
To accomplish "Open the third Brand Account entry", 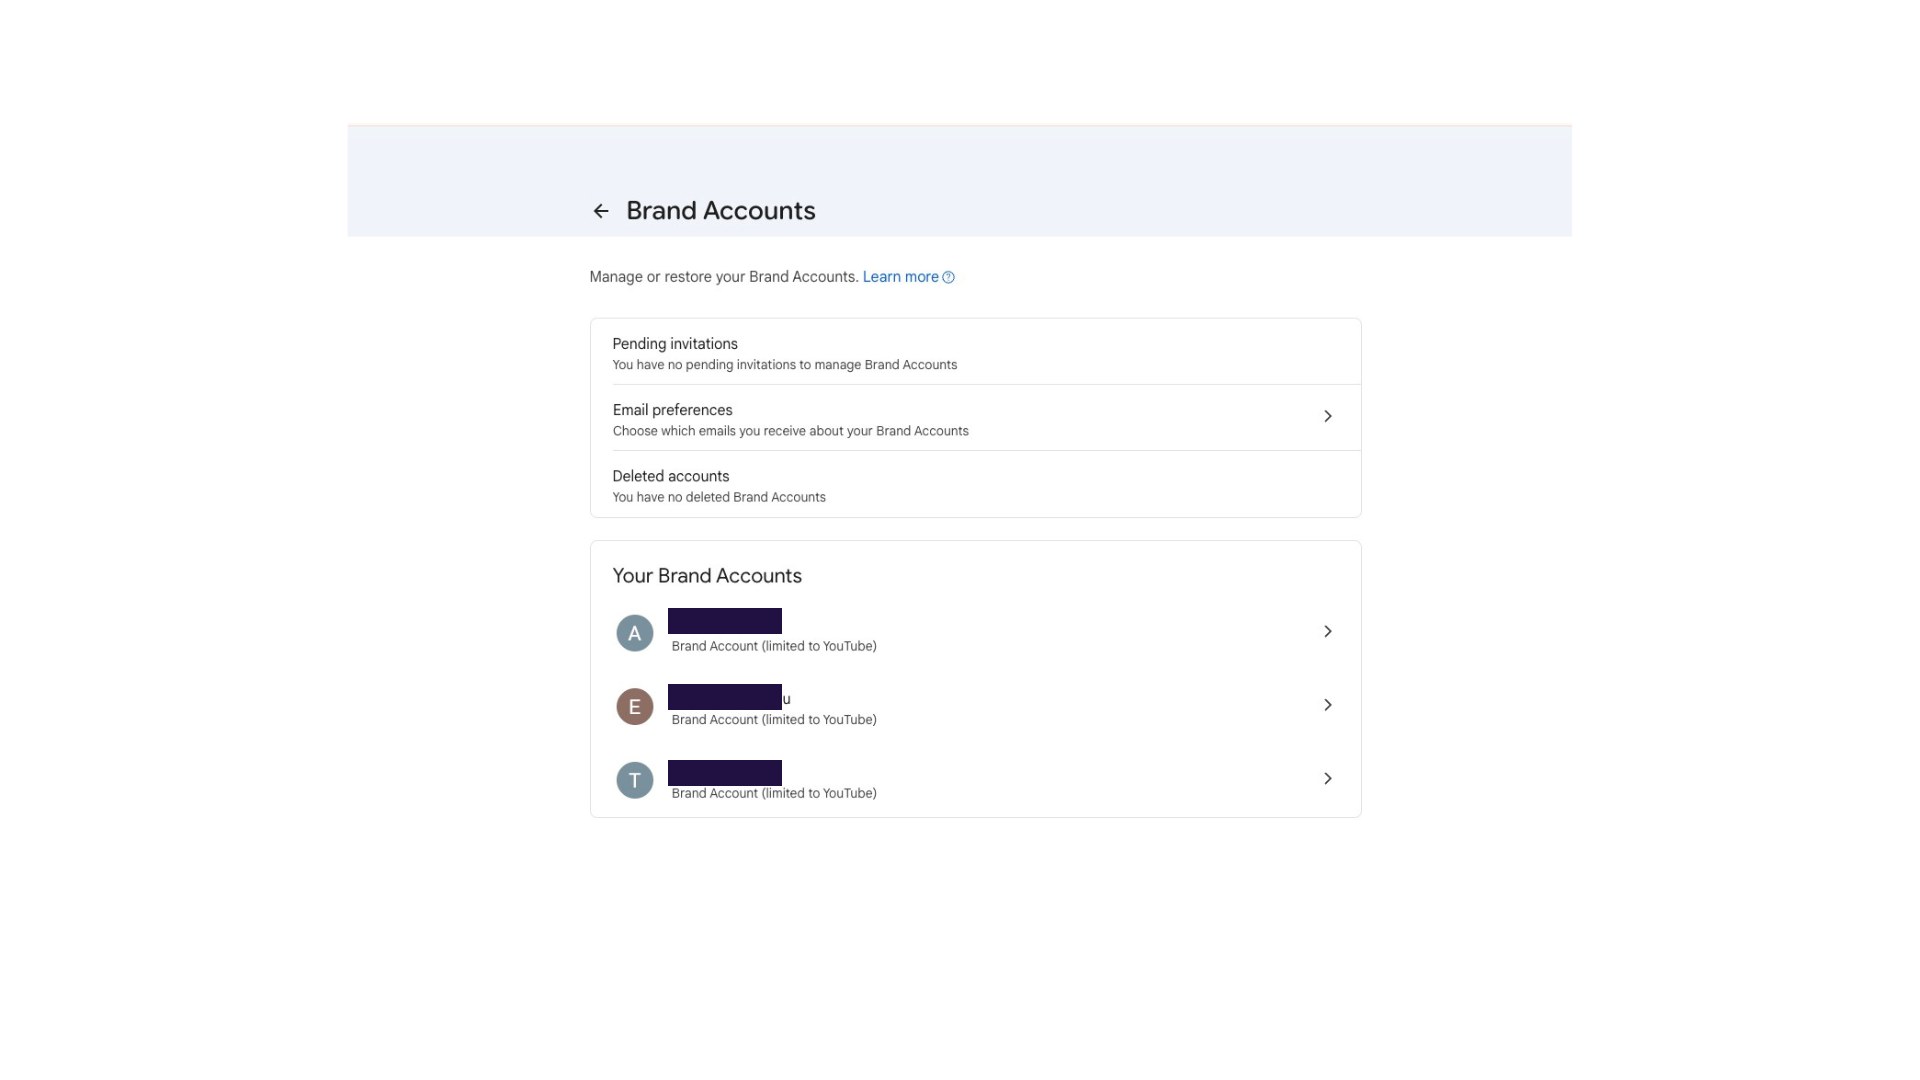I will click(975, 778).
